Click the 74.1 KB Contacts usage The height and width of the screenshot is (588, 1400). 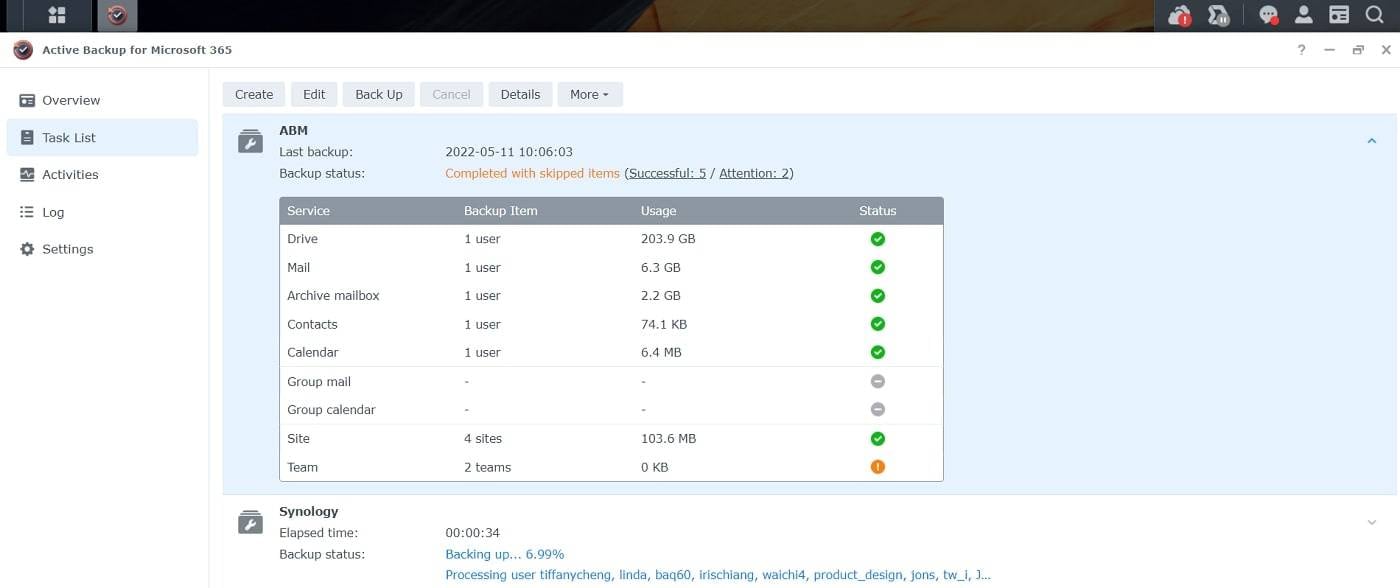point(664,324)
